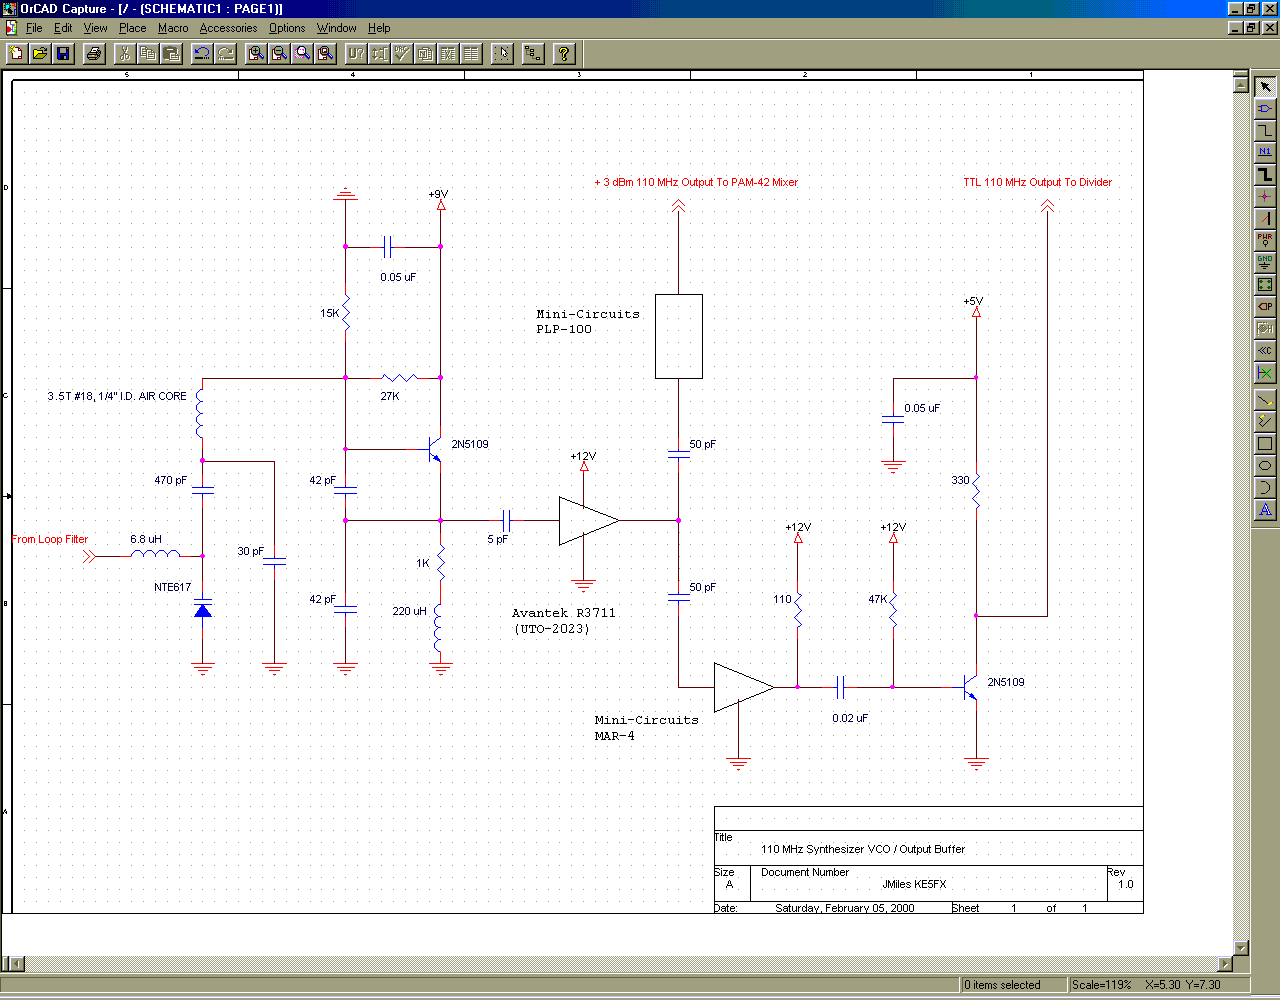Viewport: 1280px width, 1000px height.
Task: Click the 'TTL 110 MHz Output To Divider' label
Action: [1037, 182]
